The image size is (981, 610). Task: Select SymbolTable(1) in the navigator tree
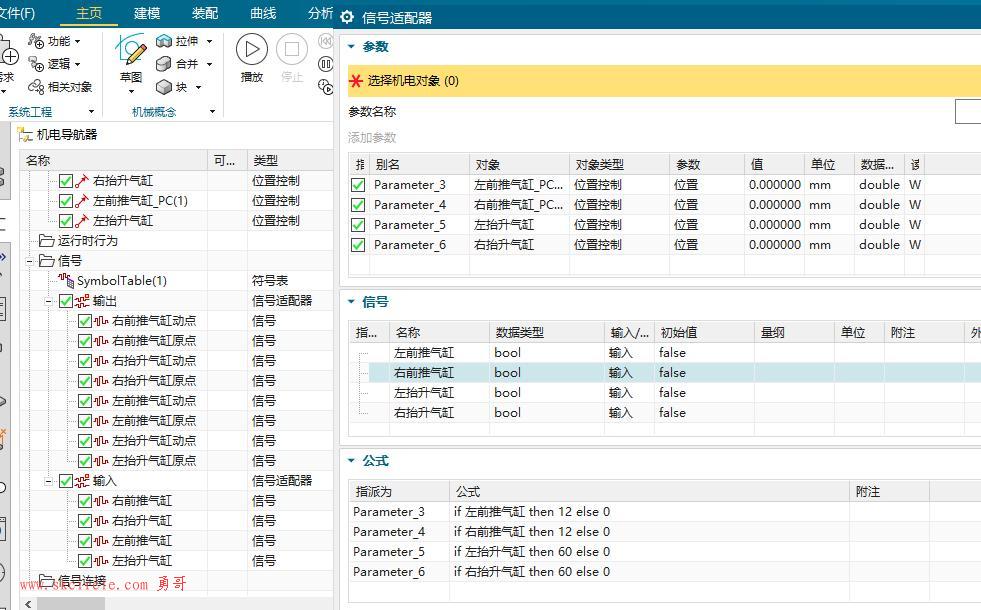click(121, 281)
